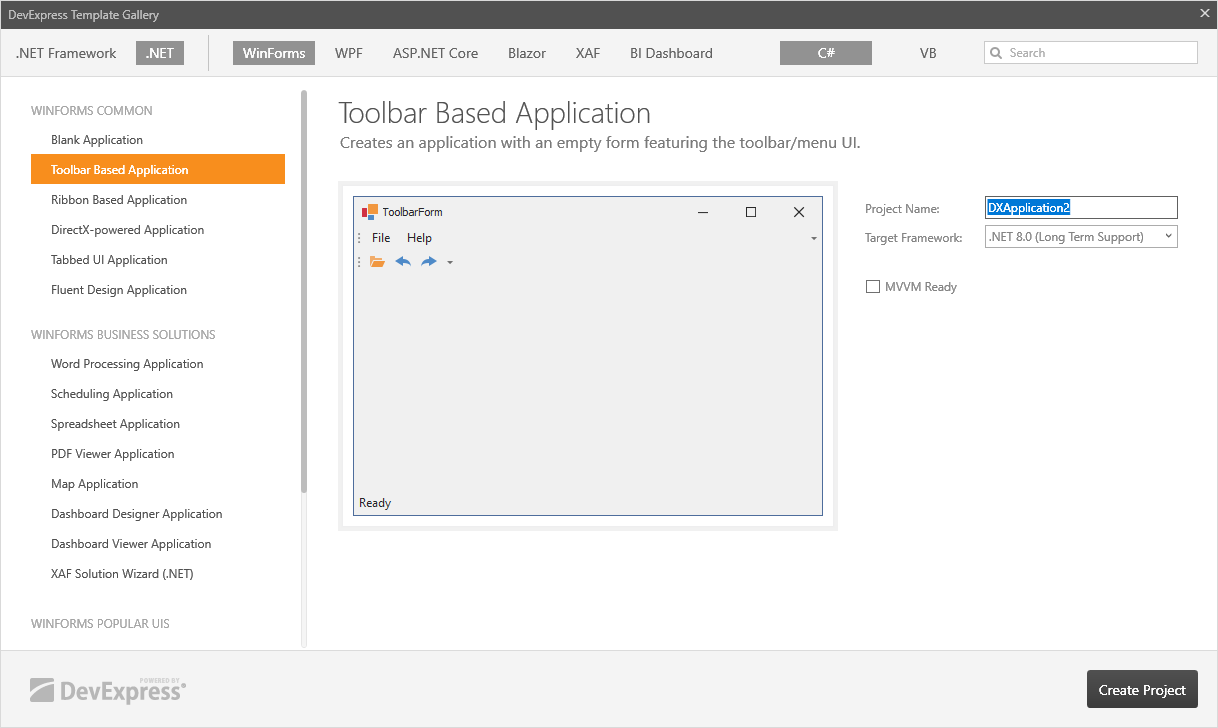The width and height of the screenshot is (1218, 728).
Task: Click the undo arrow in preview toolbar
Action: tap(403, 262)
